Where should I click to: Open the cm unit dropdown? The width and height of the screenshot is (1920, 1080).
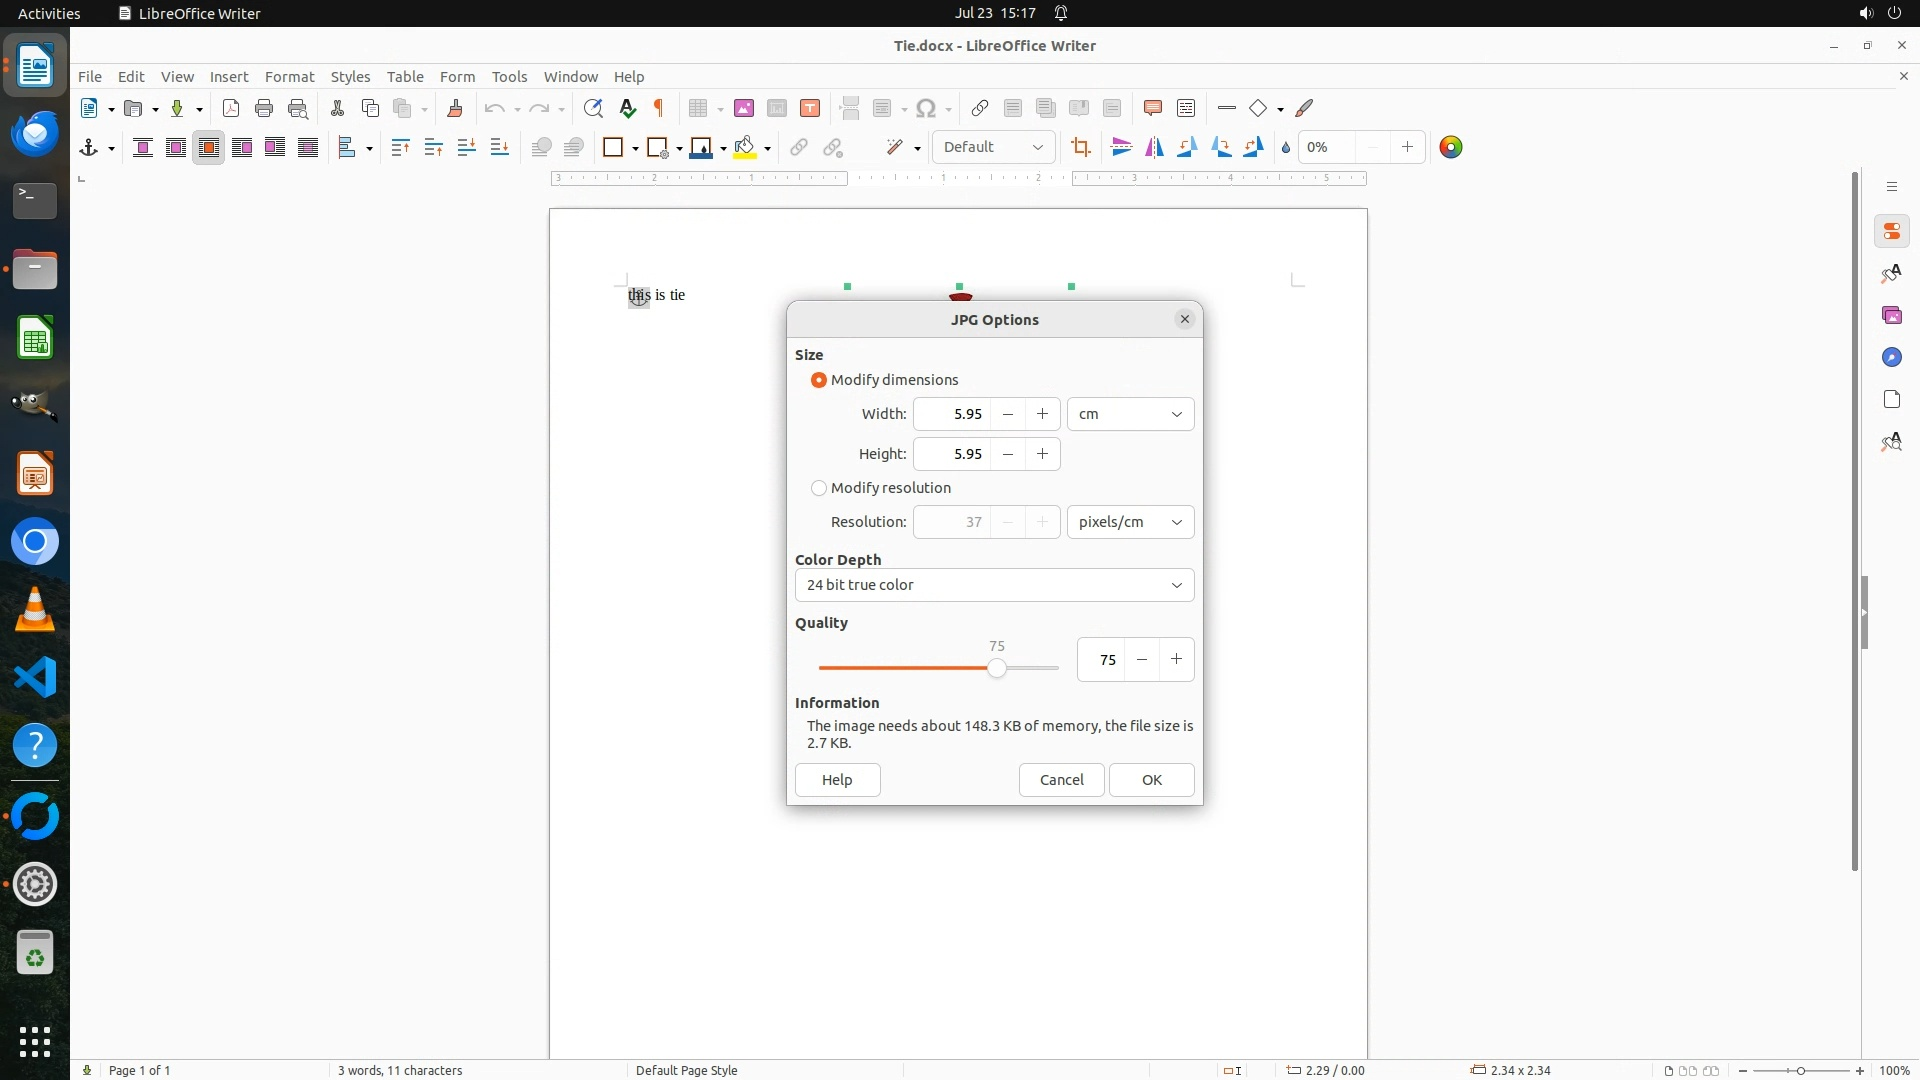pos(1130,414)
